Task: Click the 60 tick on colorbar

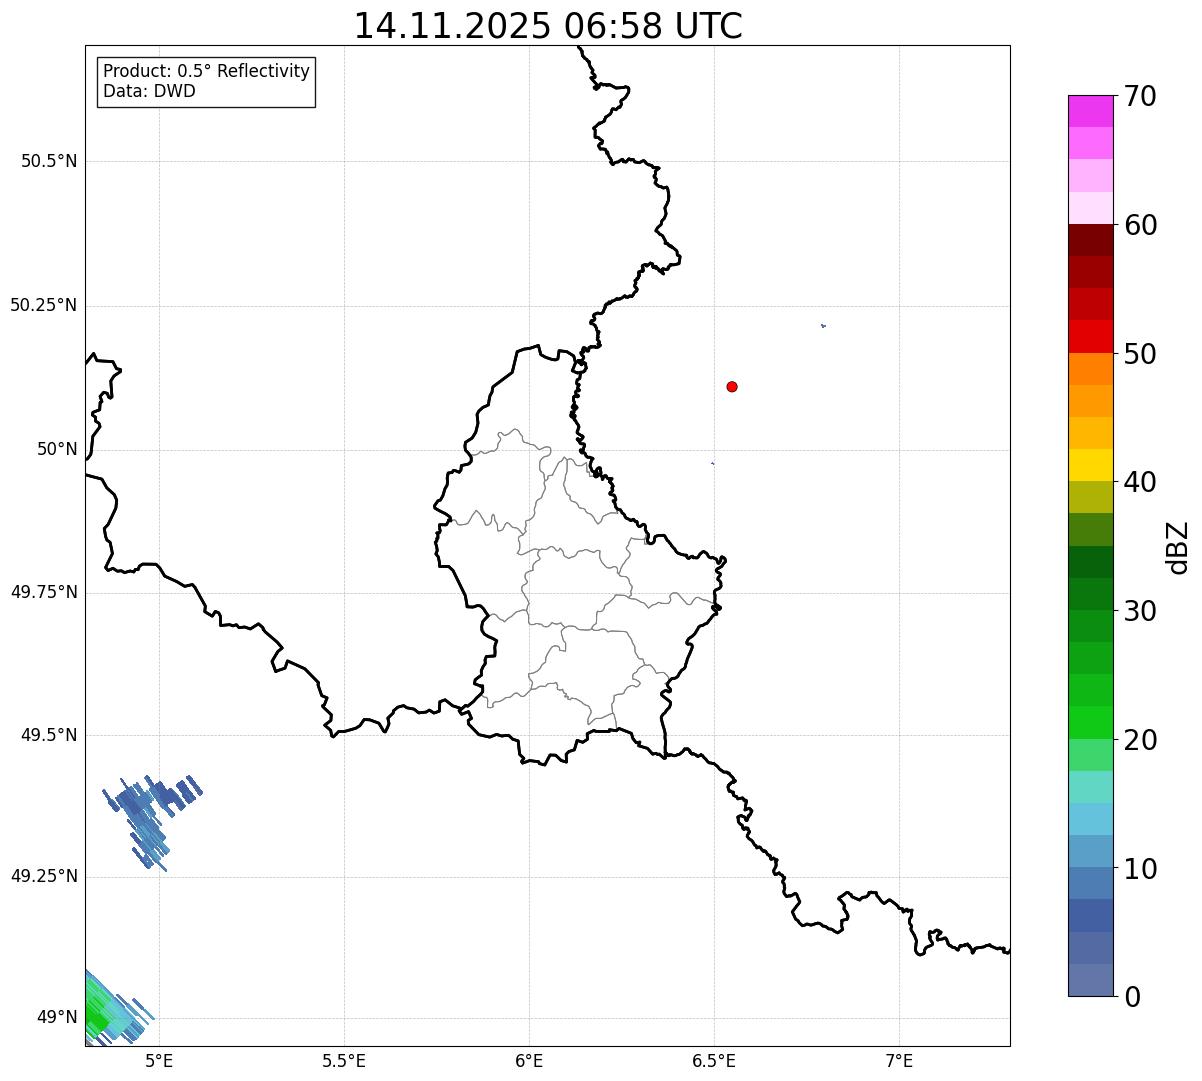Action: click(x=1140, y=226)
